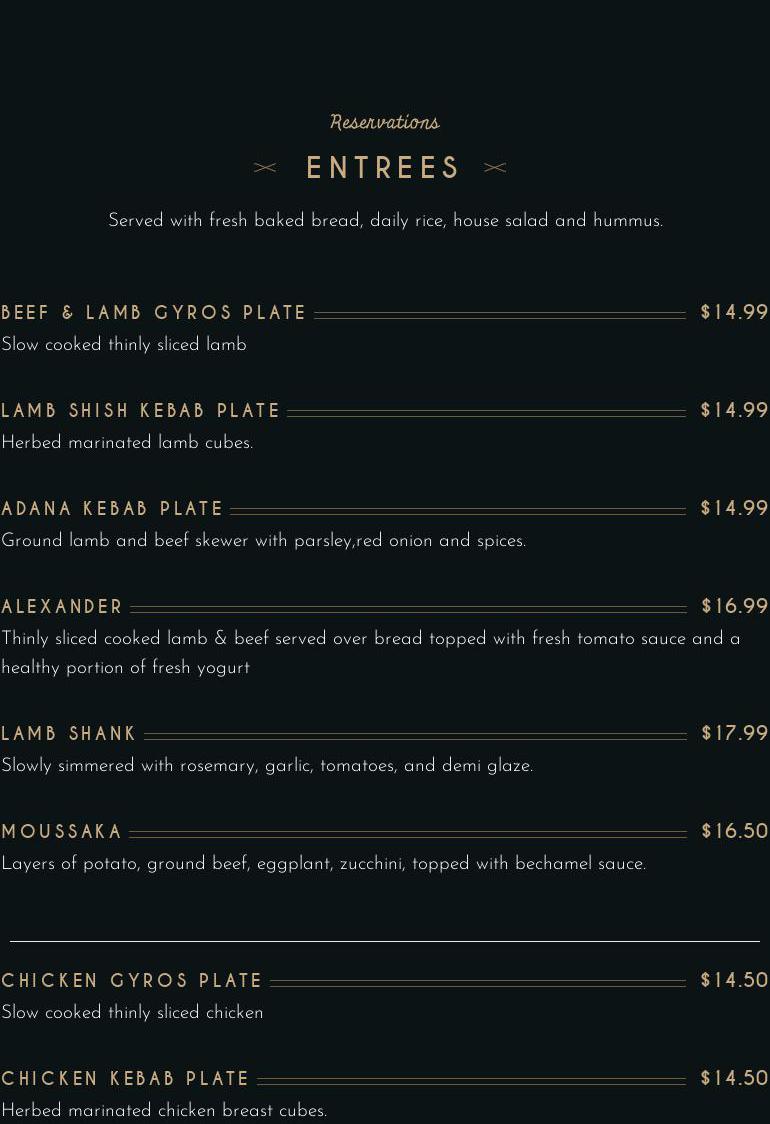Screen dimensions: 770x1124
Task: Click the $17.99 Lamb Shank price
Action: (x=735, y=734)
